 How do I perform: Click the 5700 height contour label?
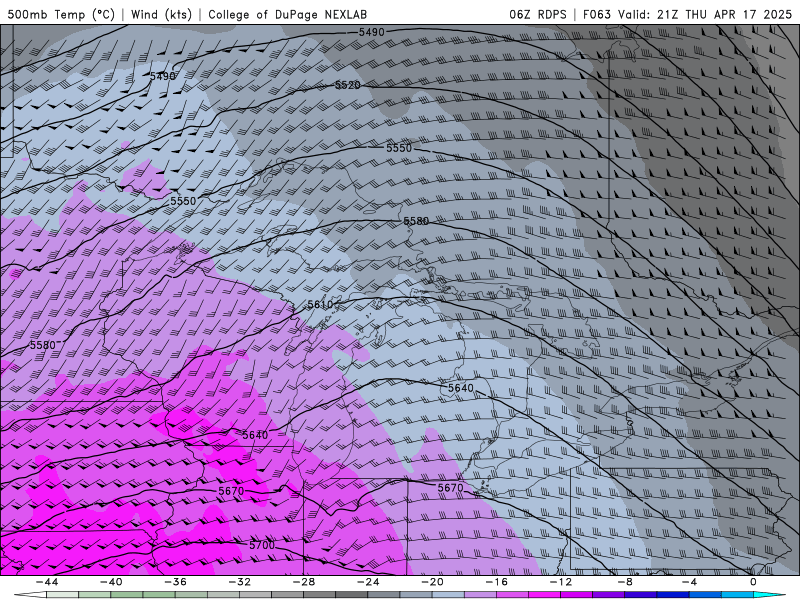(262, 545)
